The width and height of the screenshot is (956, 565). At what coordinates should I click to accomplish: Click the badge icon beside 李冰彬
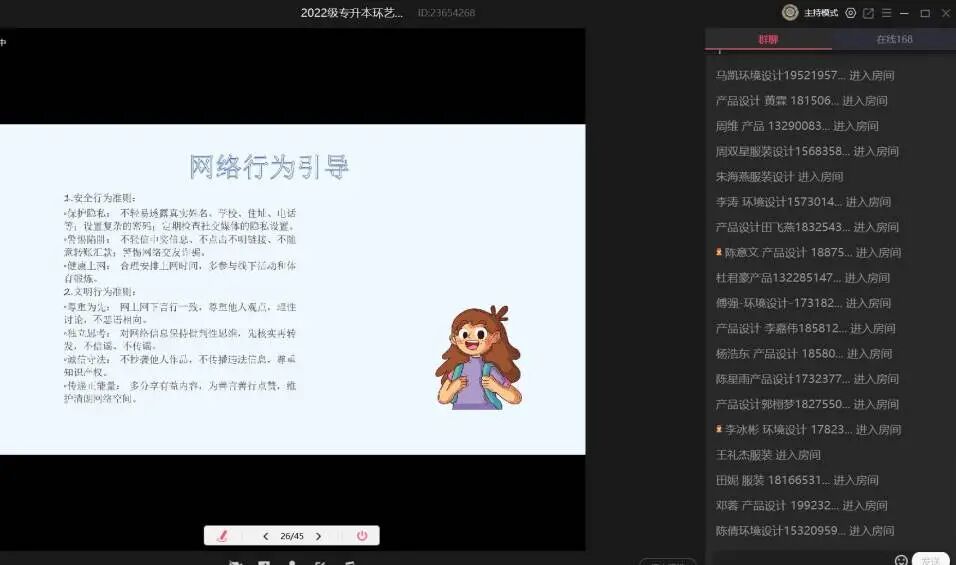(x=719, y=429)
